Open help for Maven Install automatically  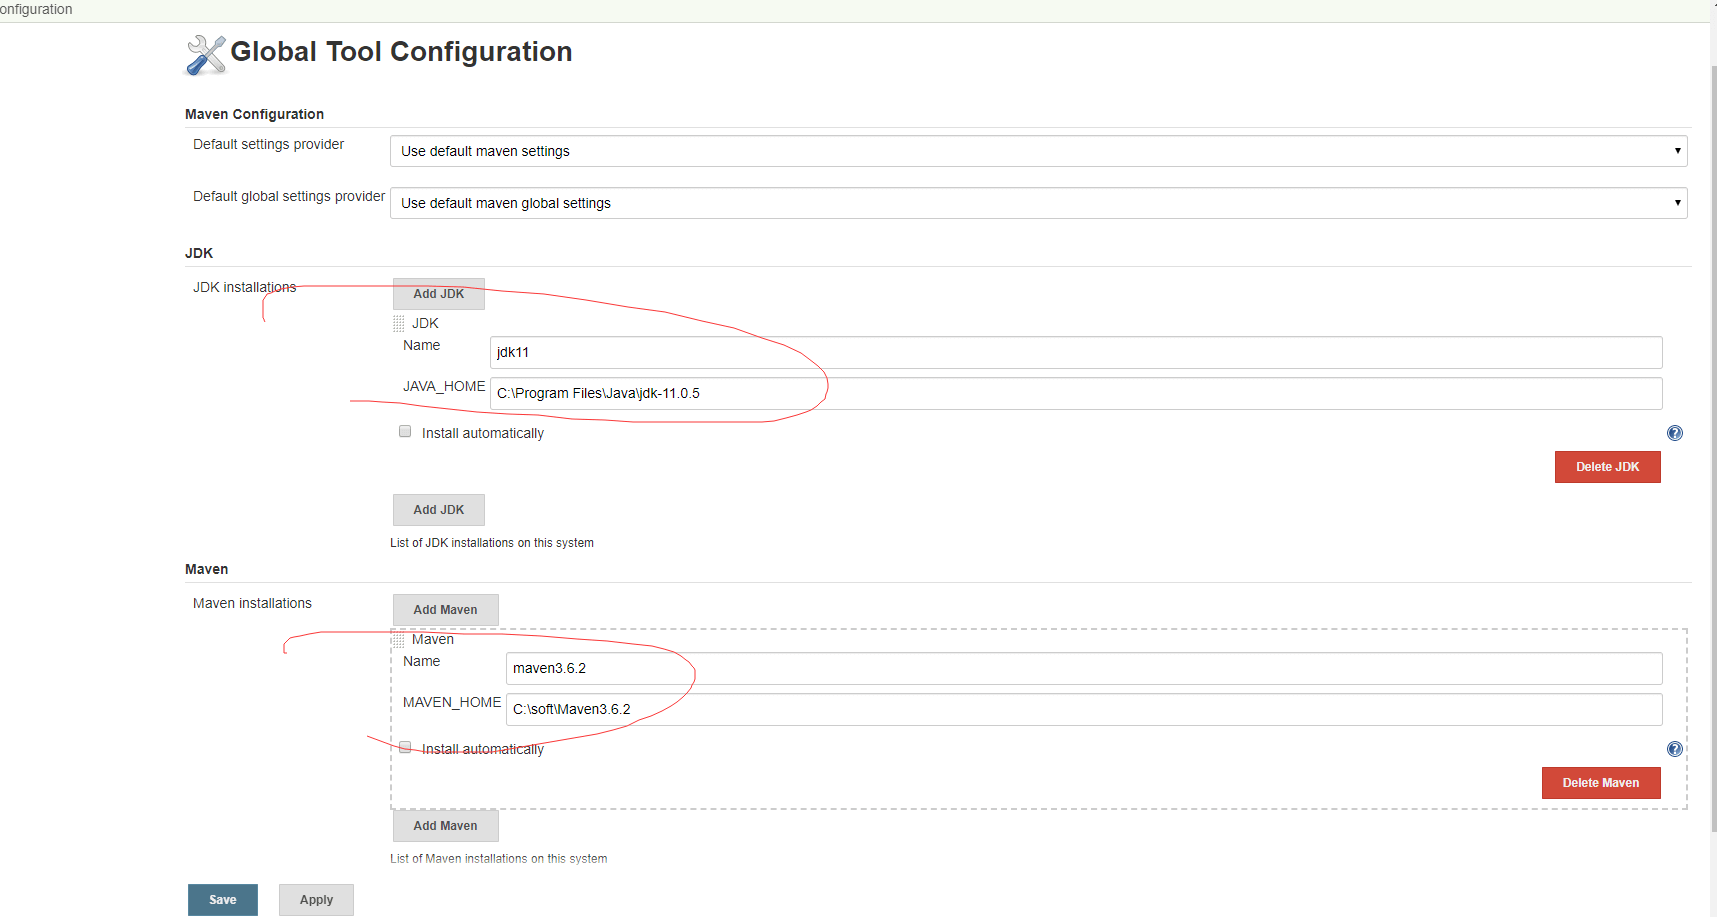pyautogui.click(x=1674, y=749)
